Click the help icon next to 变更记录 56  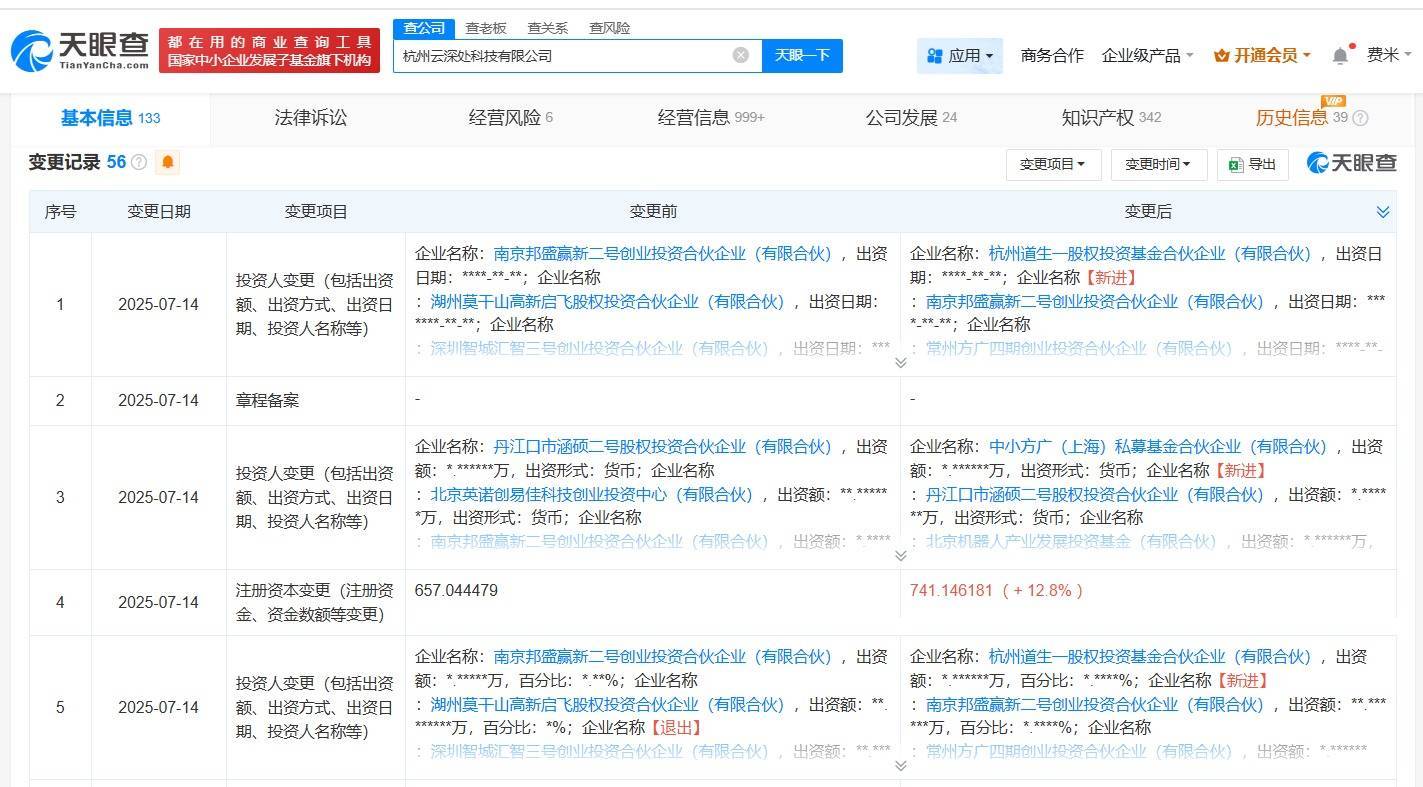coord(139,162)
